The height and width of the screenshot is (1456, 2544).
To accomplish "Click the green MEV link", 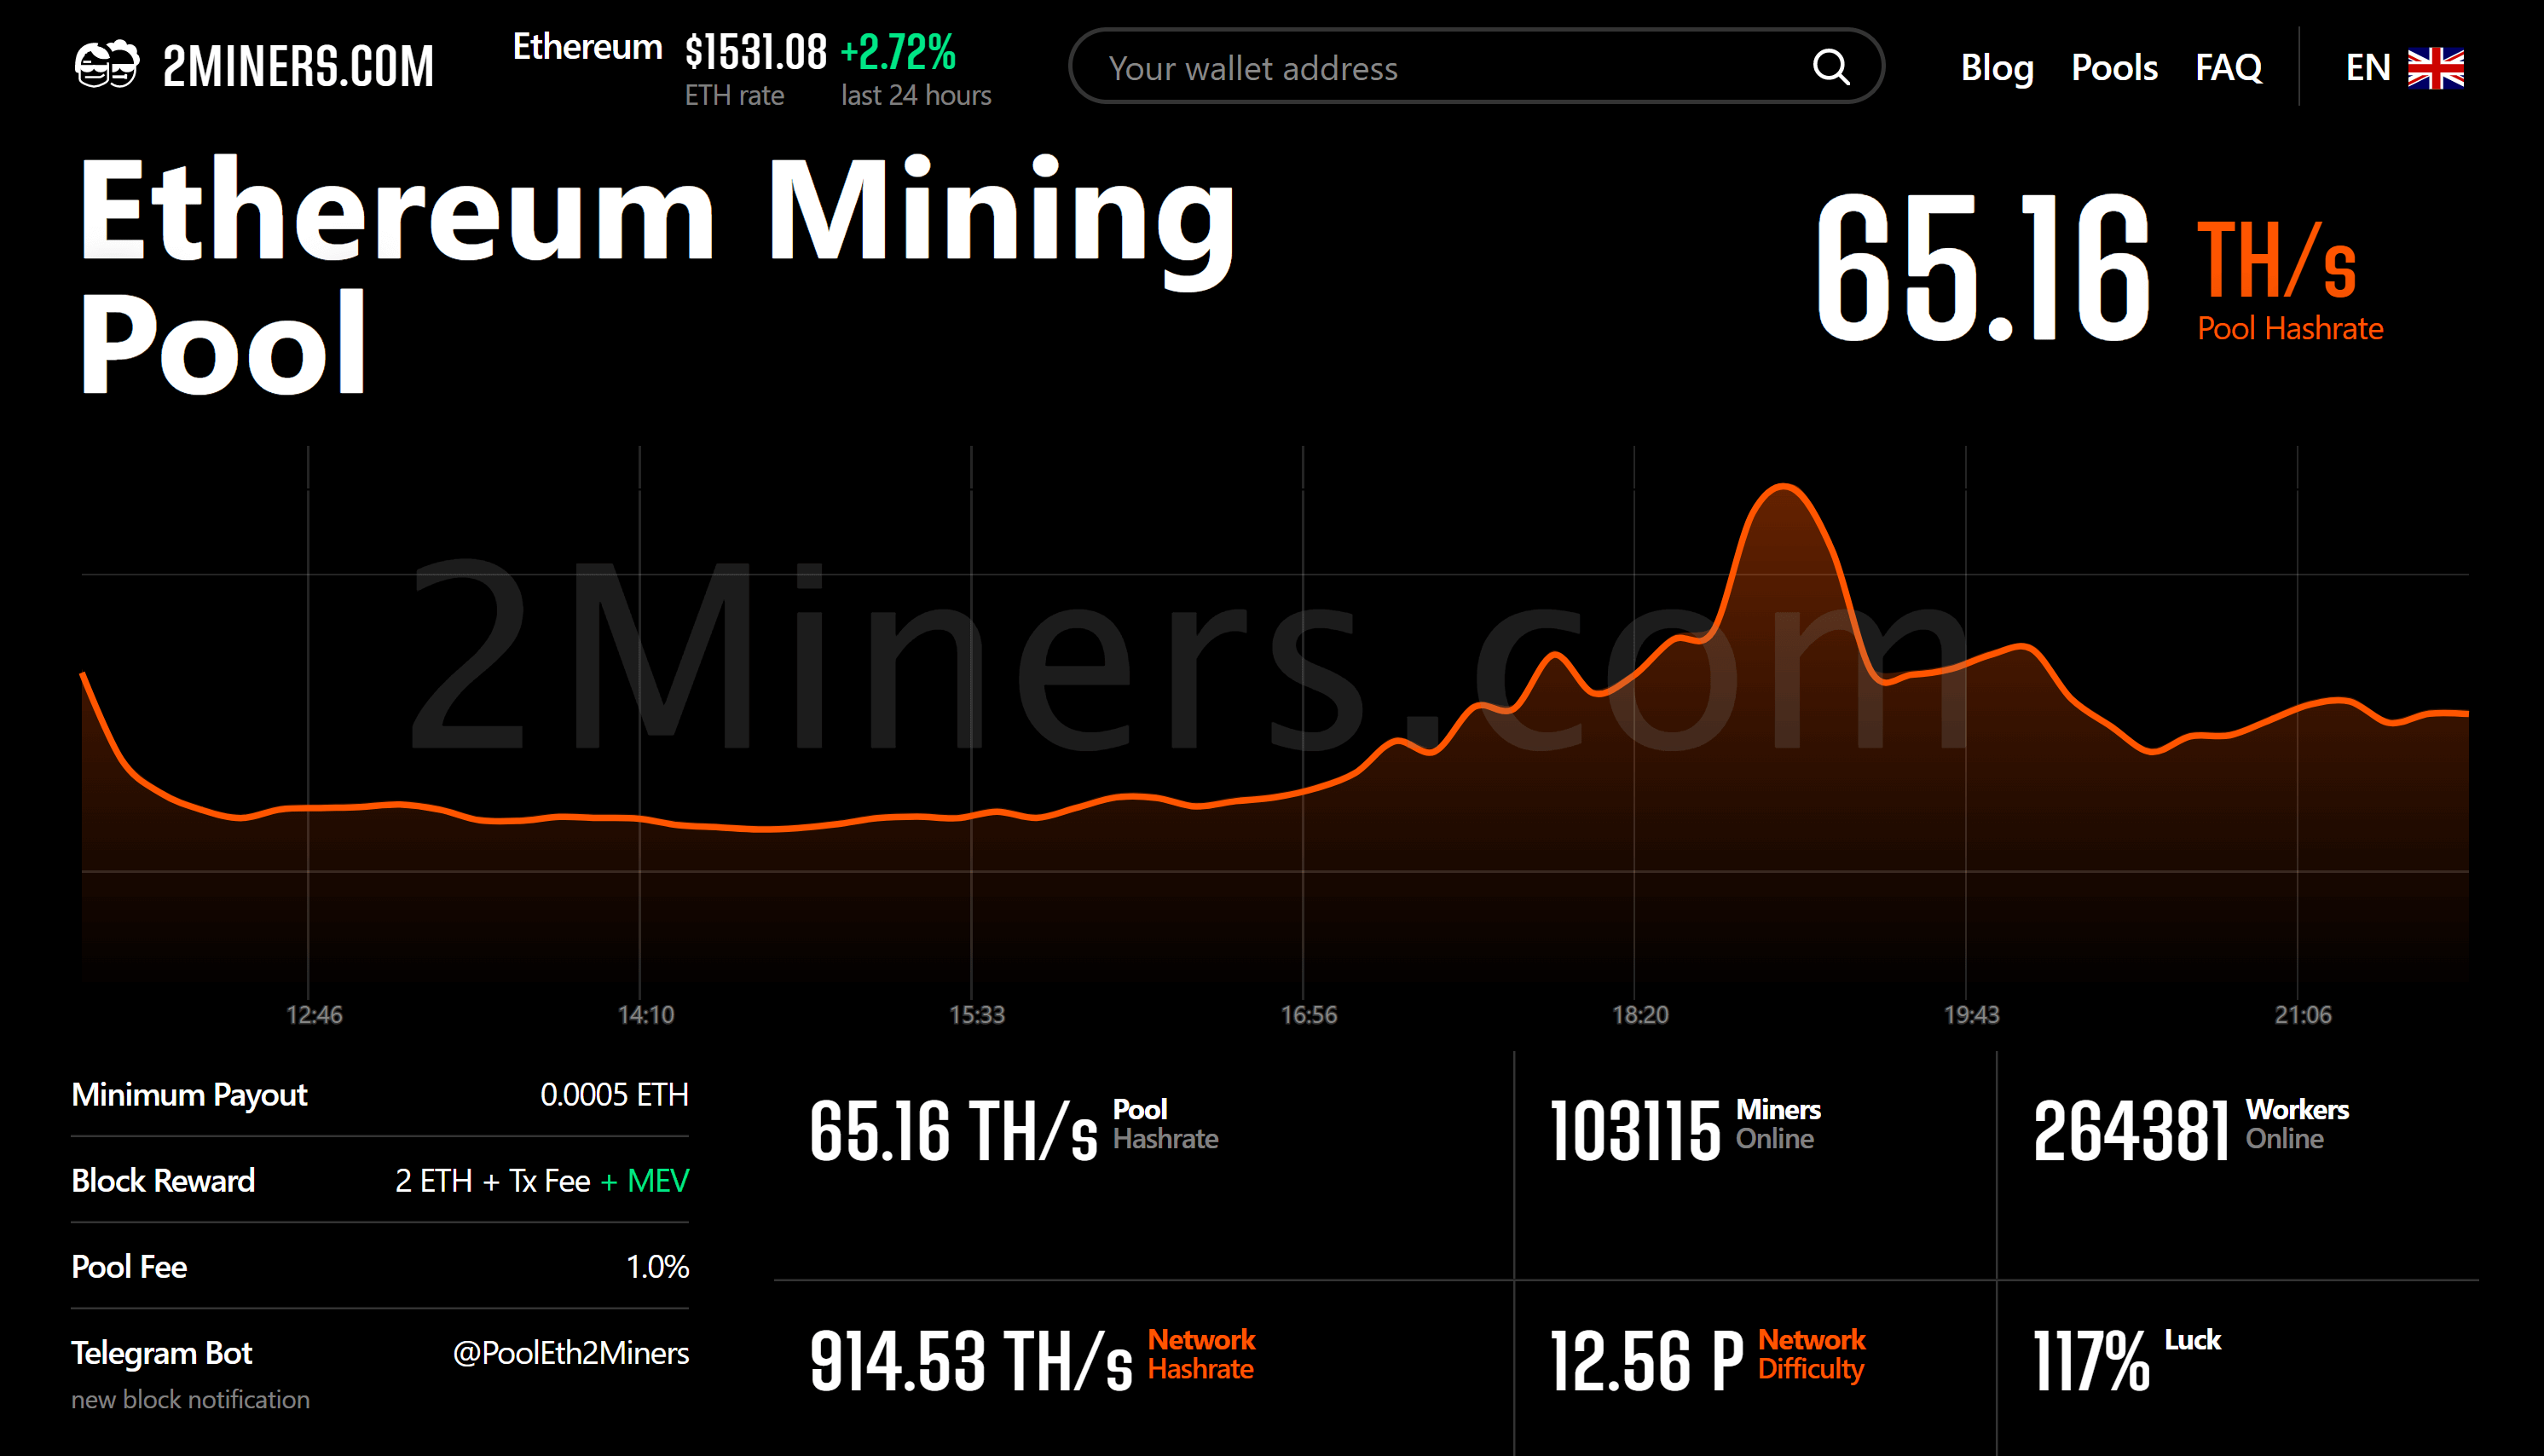I will click(x=658, y=1181).
